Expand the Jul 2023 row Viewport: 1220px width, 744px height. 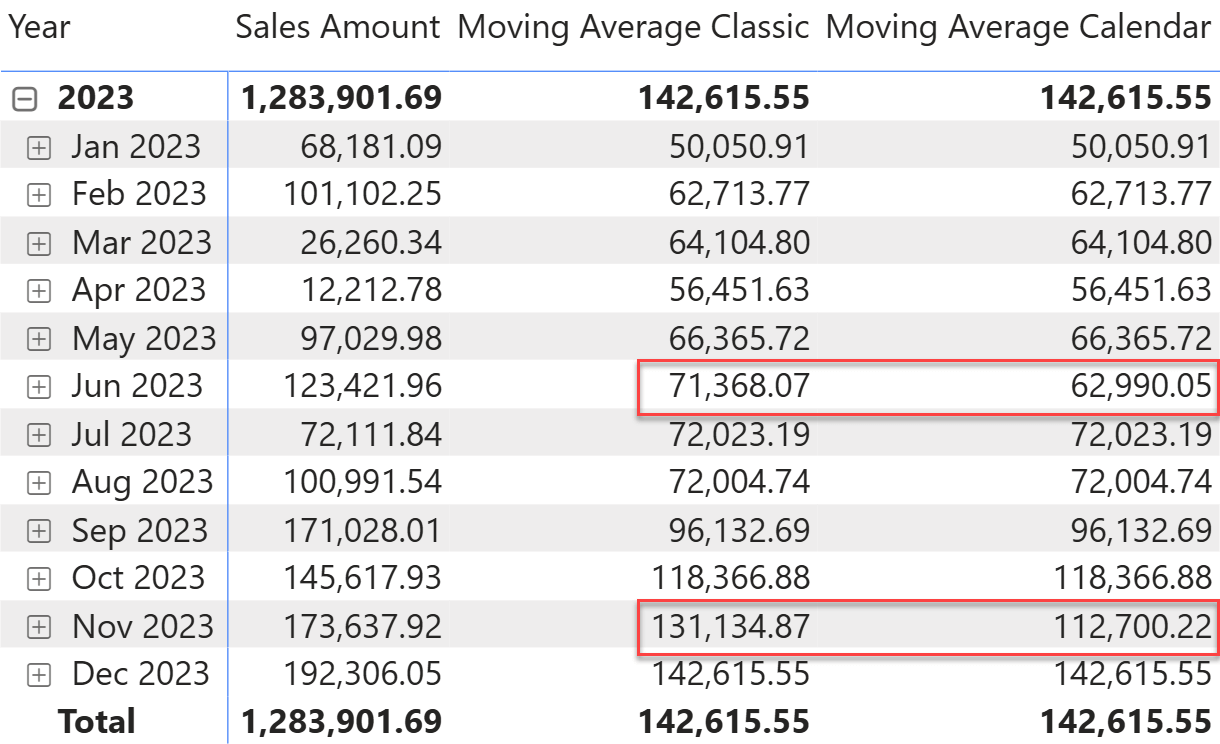(x=38, y=435)
